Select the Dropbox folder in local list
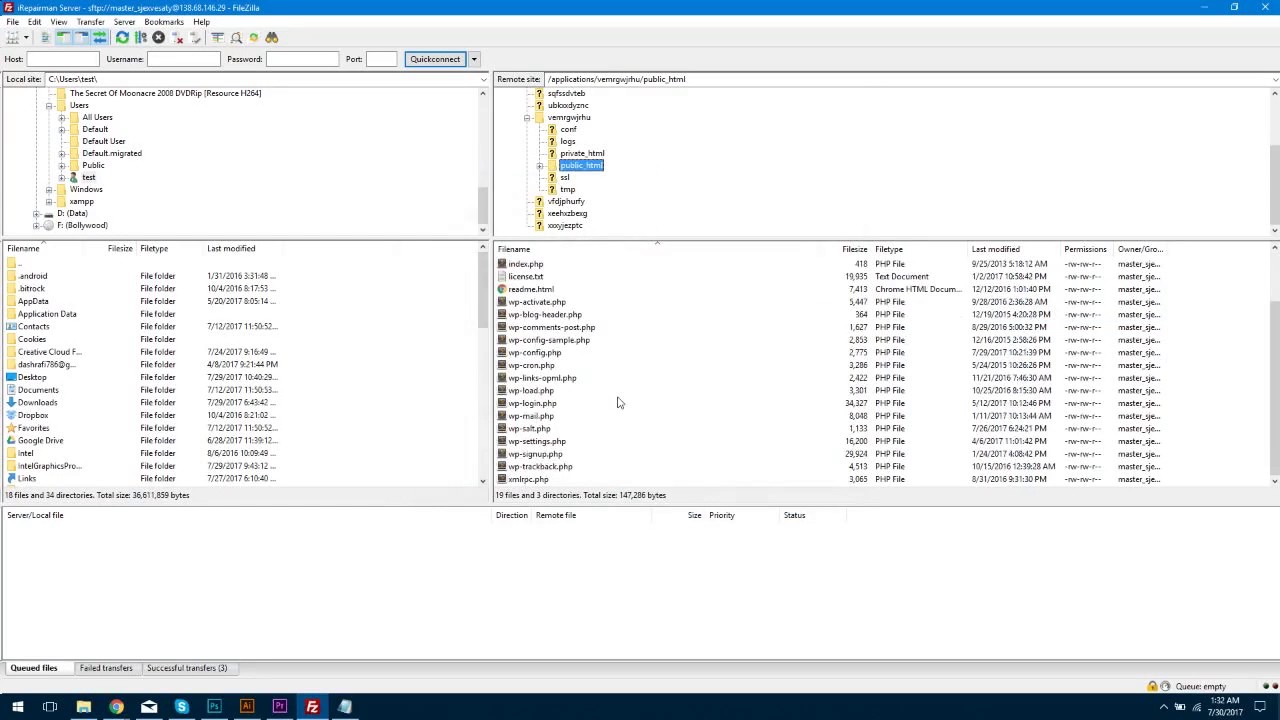The image size is (1280, 720). pyautogui.click(x=33, y=415)
